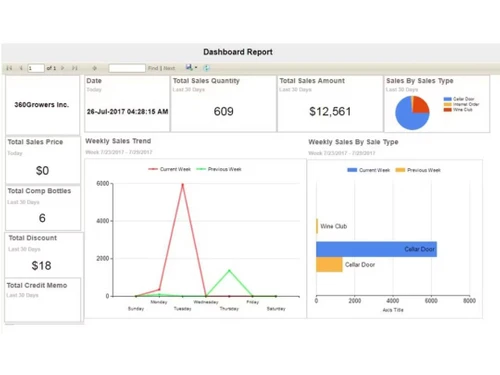Screen dimensions: 500x375
Task: Click the 360Growers Inc. company name
Action: tap(42, 105)
